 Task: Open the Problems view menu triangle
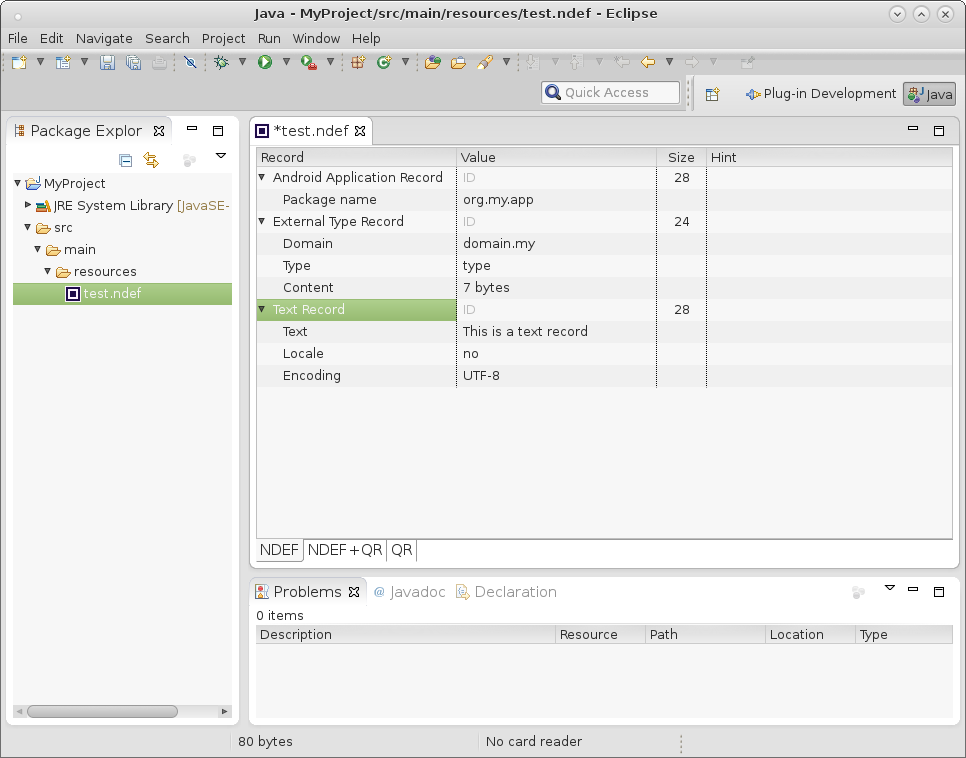click(x=890, y=588)
